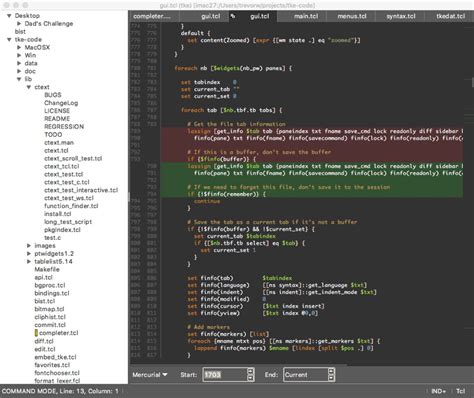Image resolution: width=474 pixels, height=398 pixels.
Task: Collapse the Desktop folder in sidebar
Action: point(9,16)
